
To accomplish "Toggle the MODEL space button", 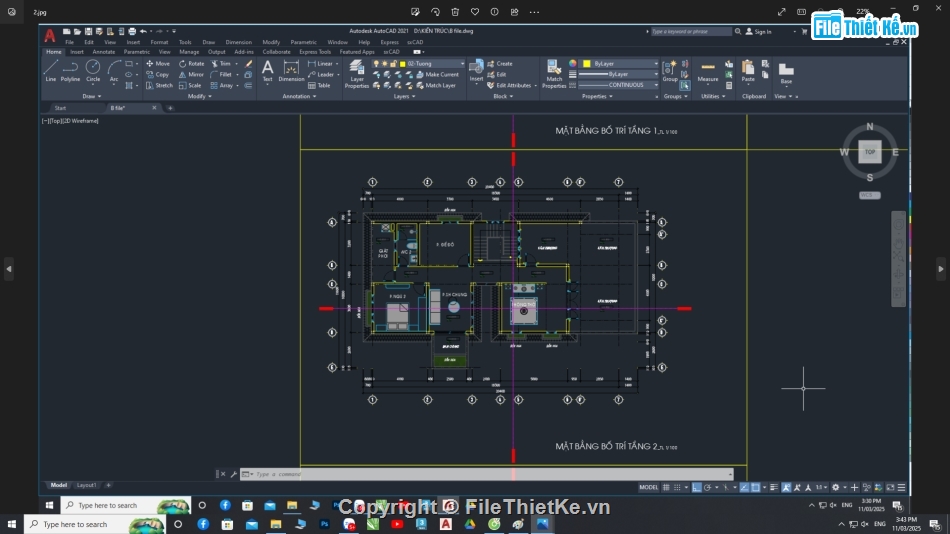I will [x=648, y=487].
